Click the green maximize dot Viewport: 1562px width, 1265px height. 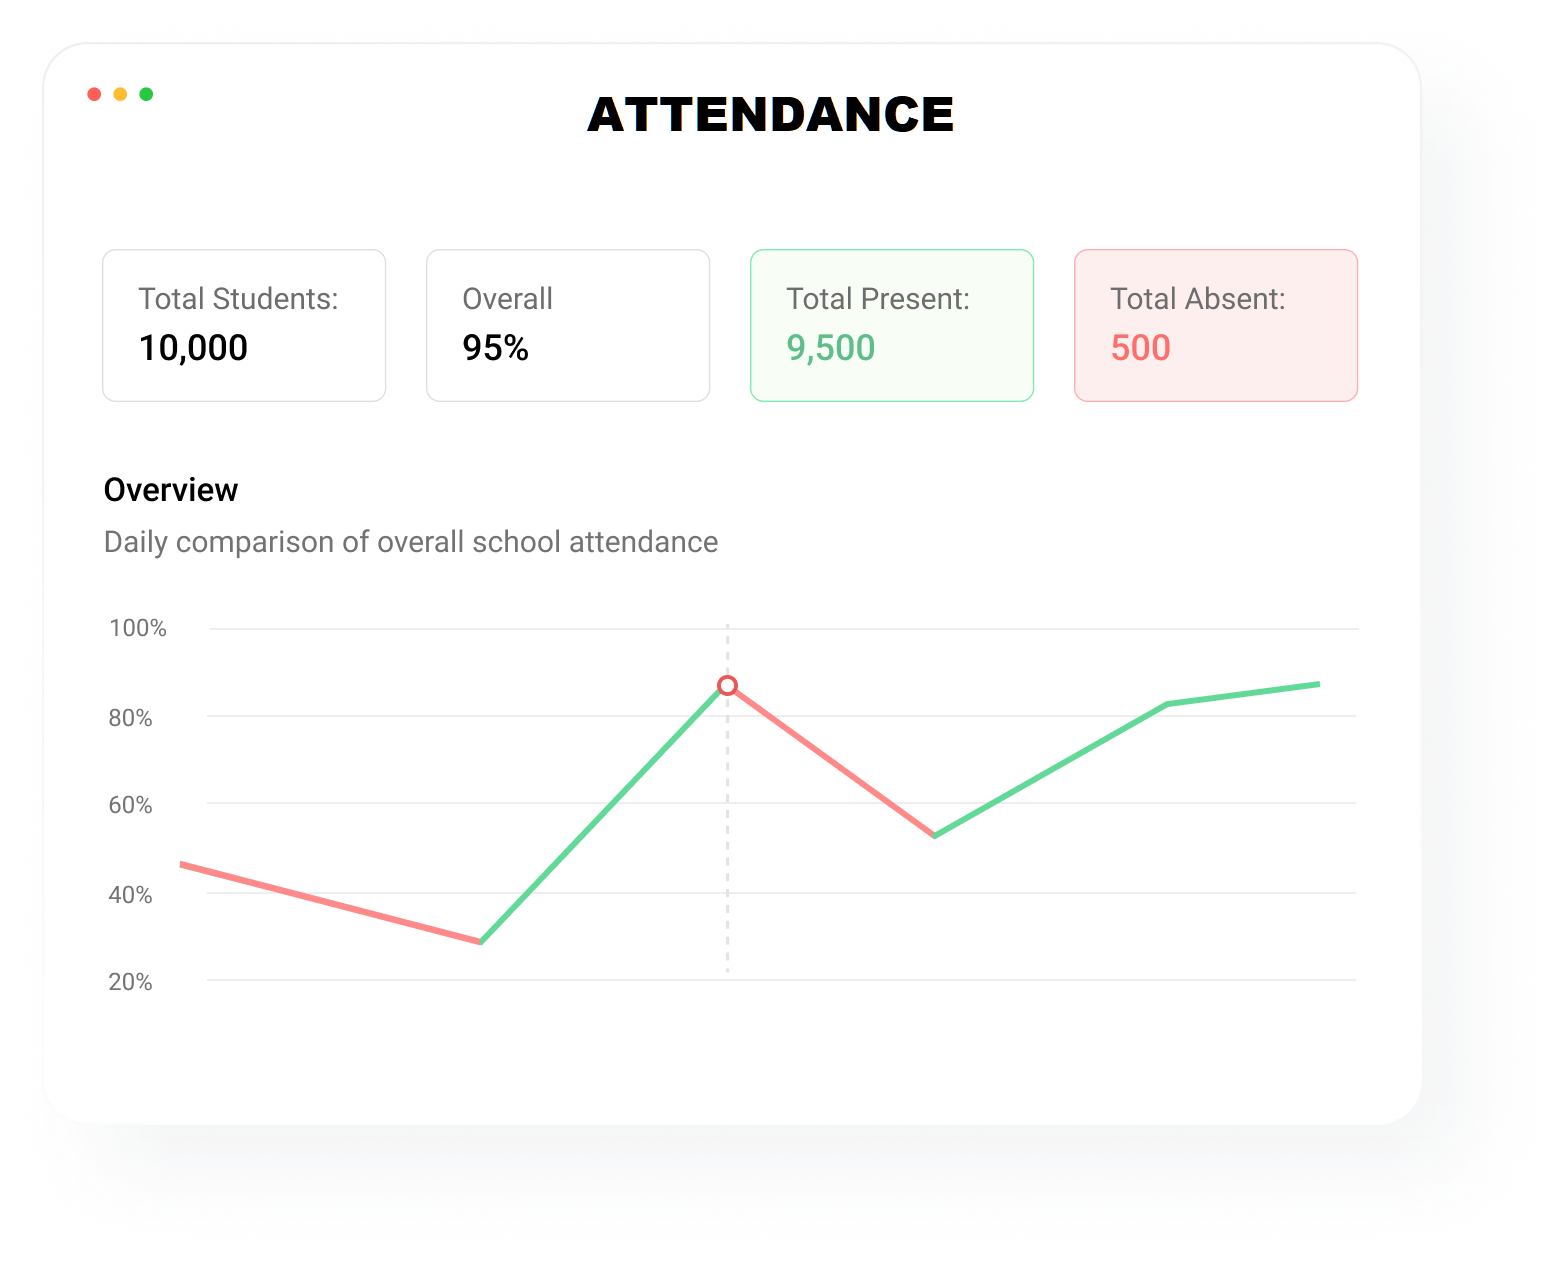pyautogui.click(x=146, y=94)
